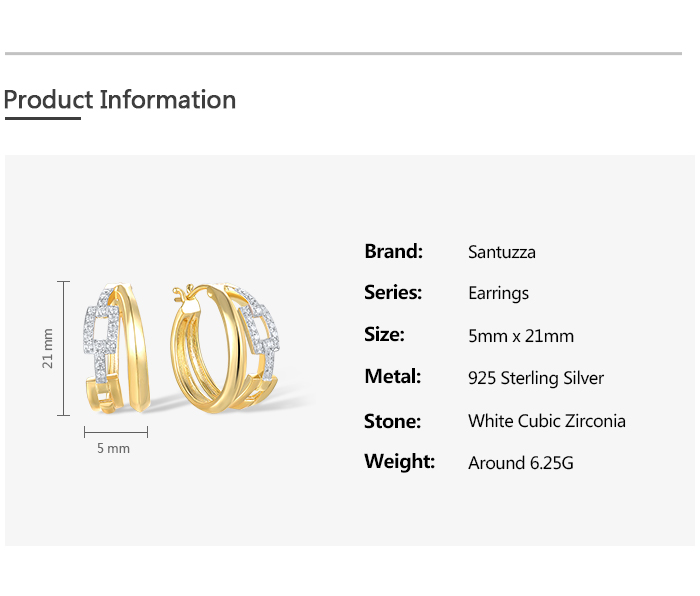Click the Series: label
700x596 pixels.
[x=393, y=292]
